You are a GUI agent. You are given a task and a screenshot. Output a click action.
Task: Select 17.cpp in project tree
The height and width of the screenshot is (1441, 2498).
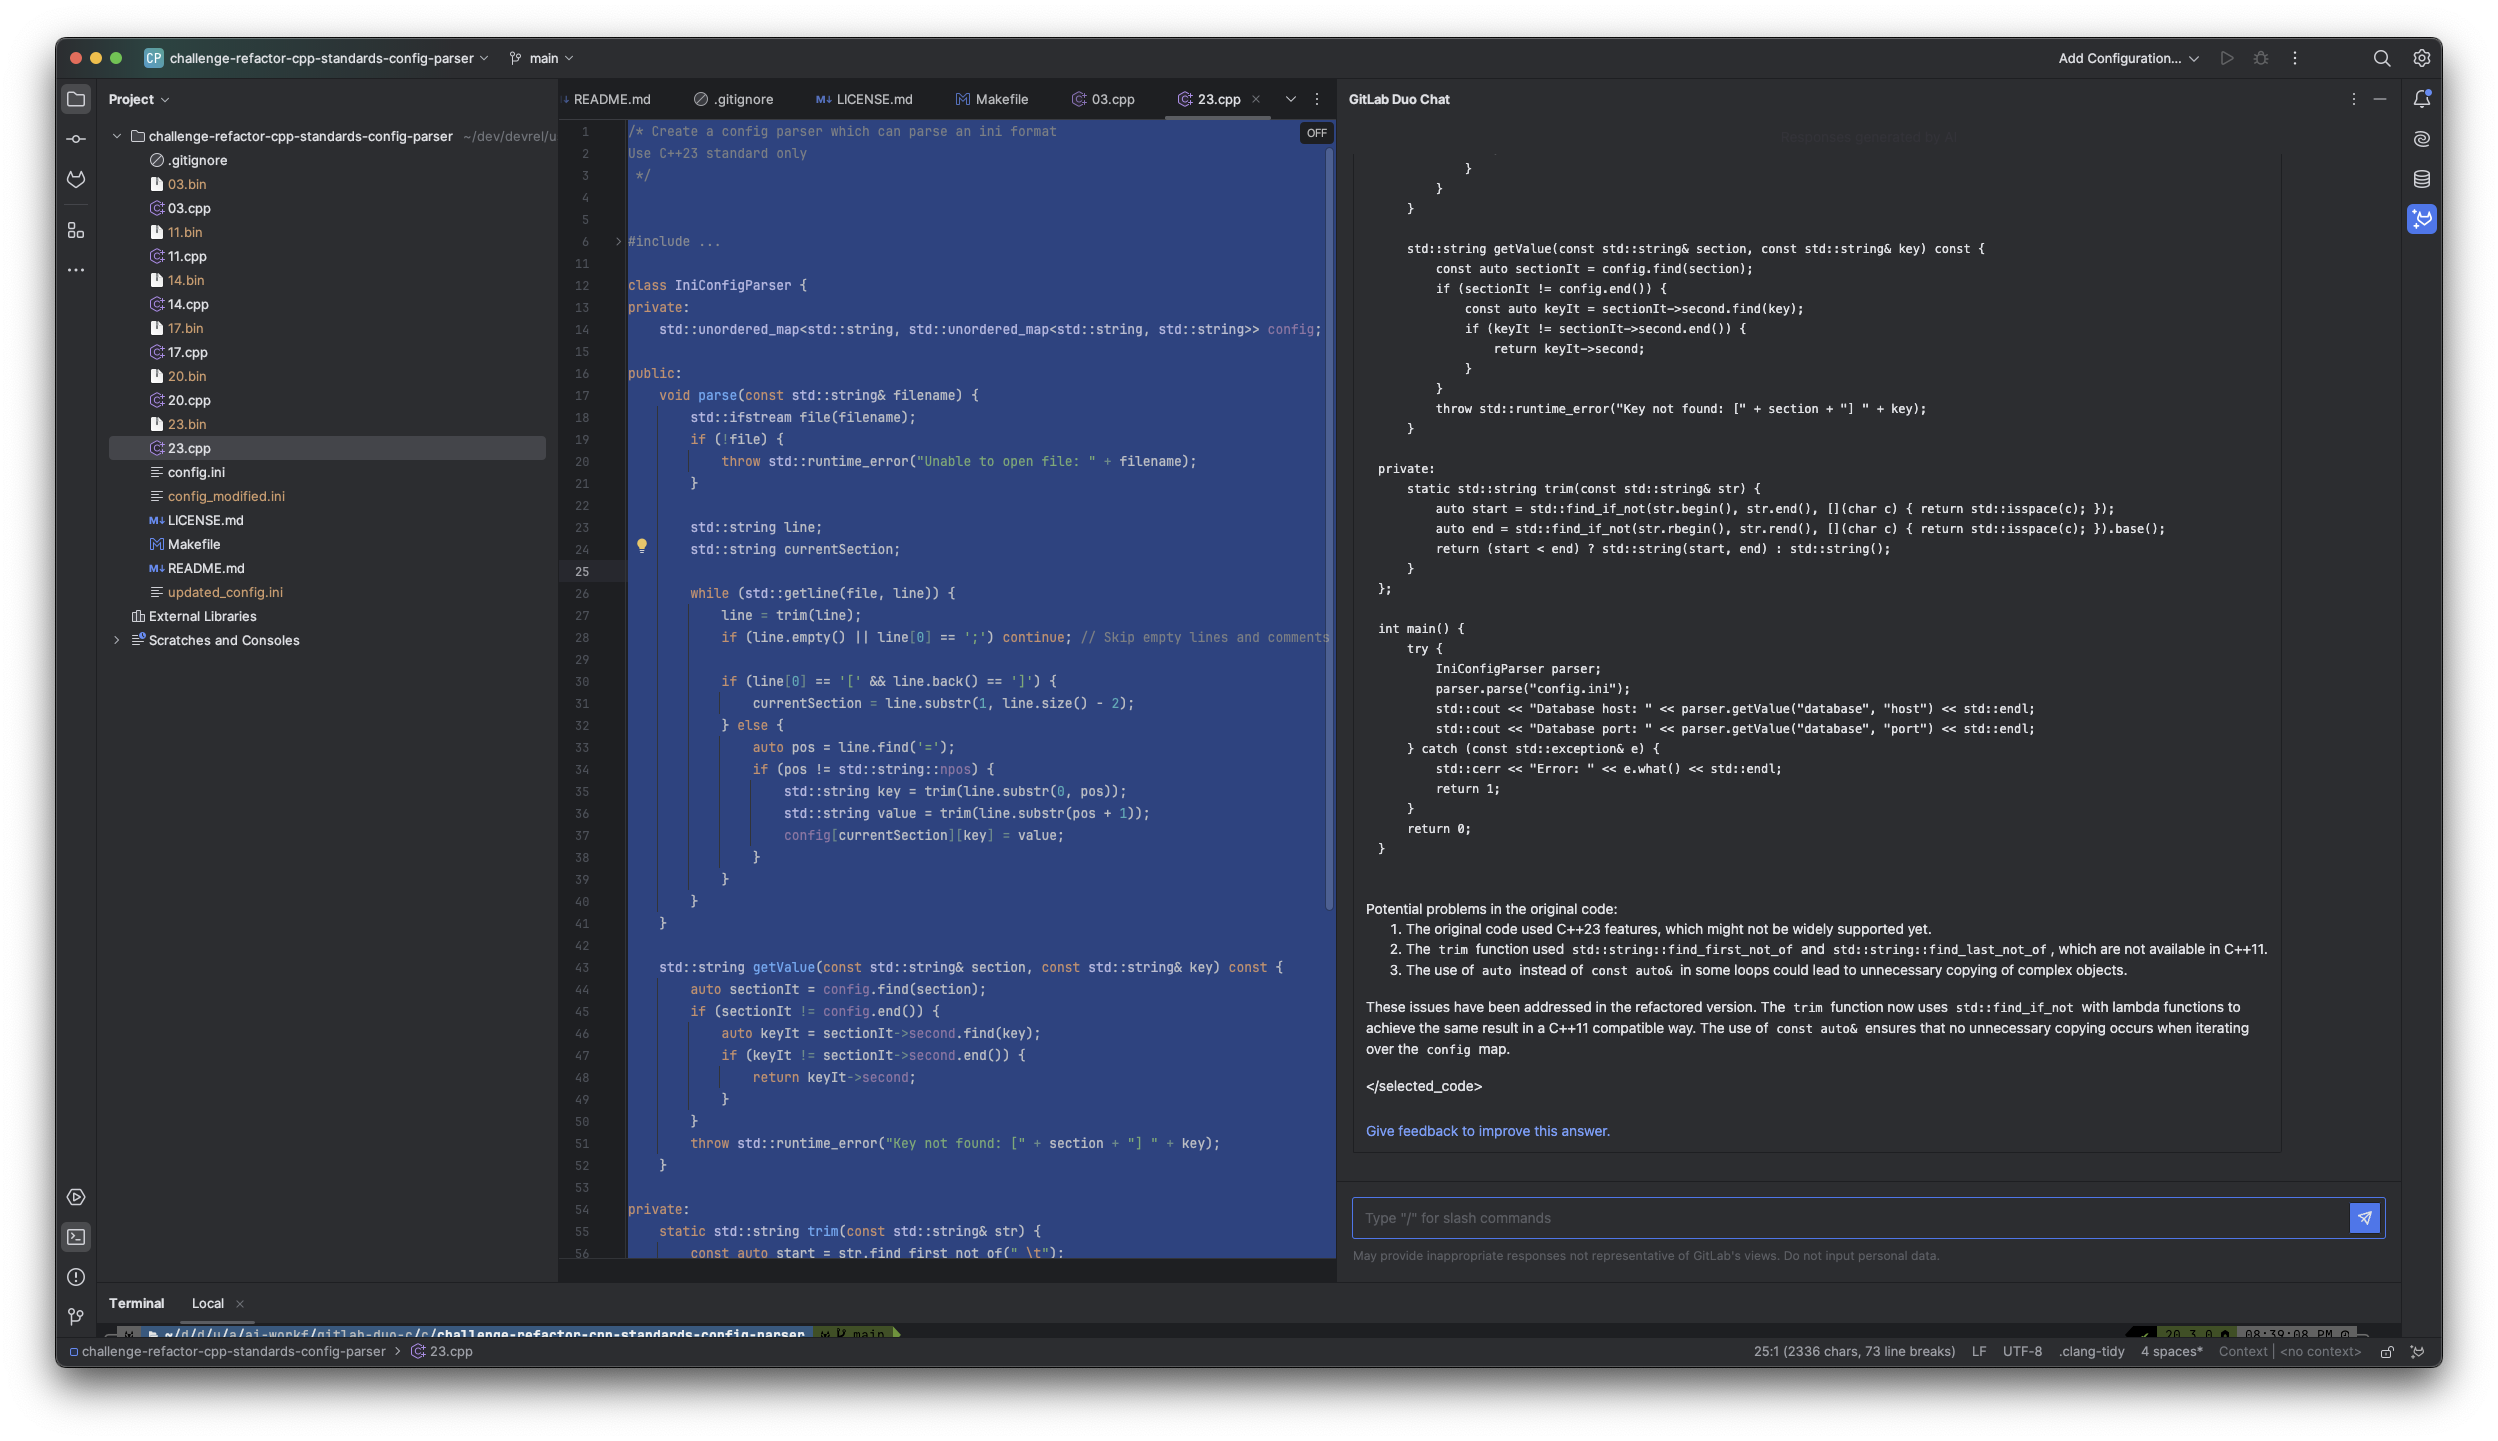click(x=187, y=352)
